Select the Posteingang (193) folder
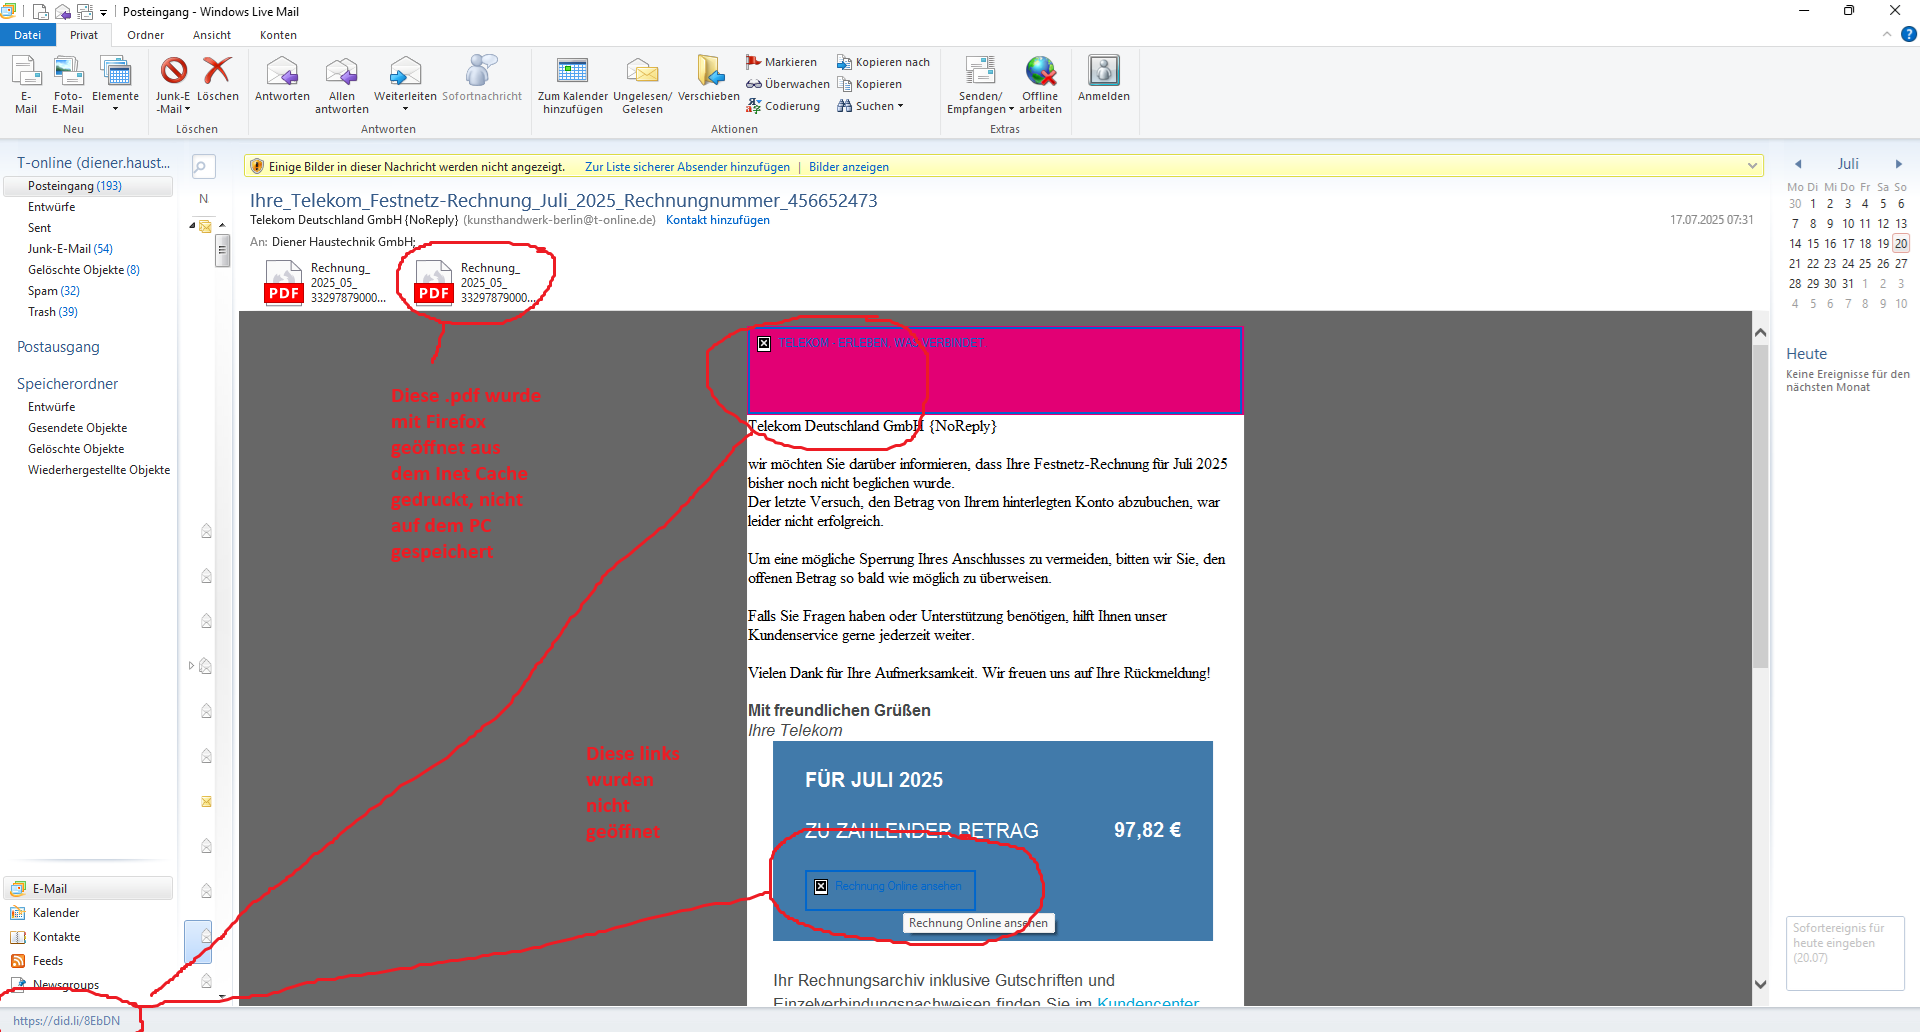 coord(88,186)
